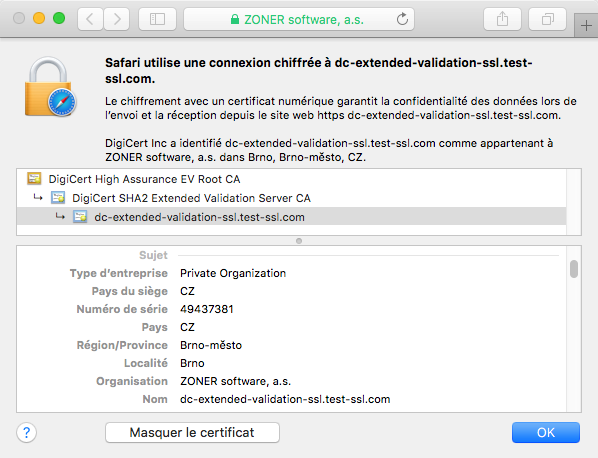Select DigiCert SHA2 Extended Validation Server CA row
Image resolution: width=598 pixels, height=458 pixels.
[291, 198]
